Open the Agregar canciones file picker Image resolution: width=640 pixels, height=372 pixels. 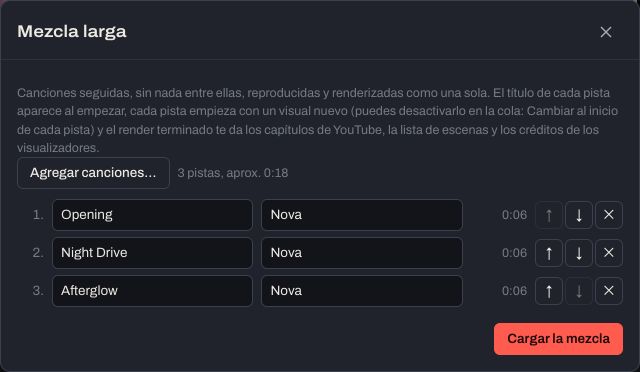(93, 173)
